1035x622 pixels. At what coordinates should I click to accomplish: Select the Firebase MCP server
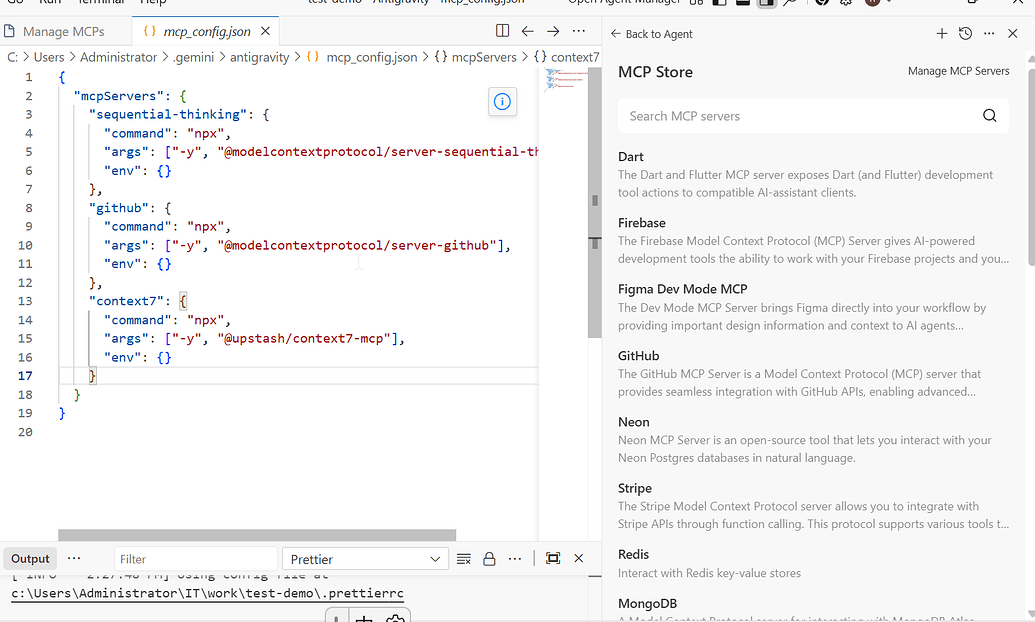point(813,241)
